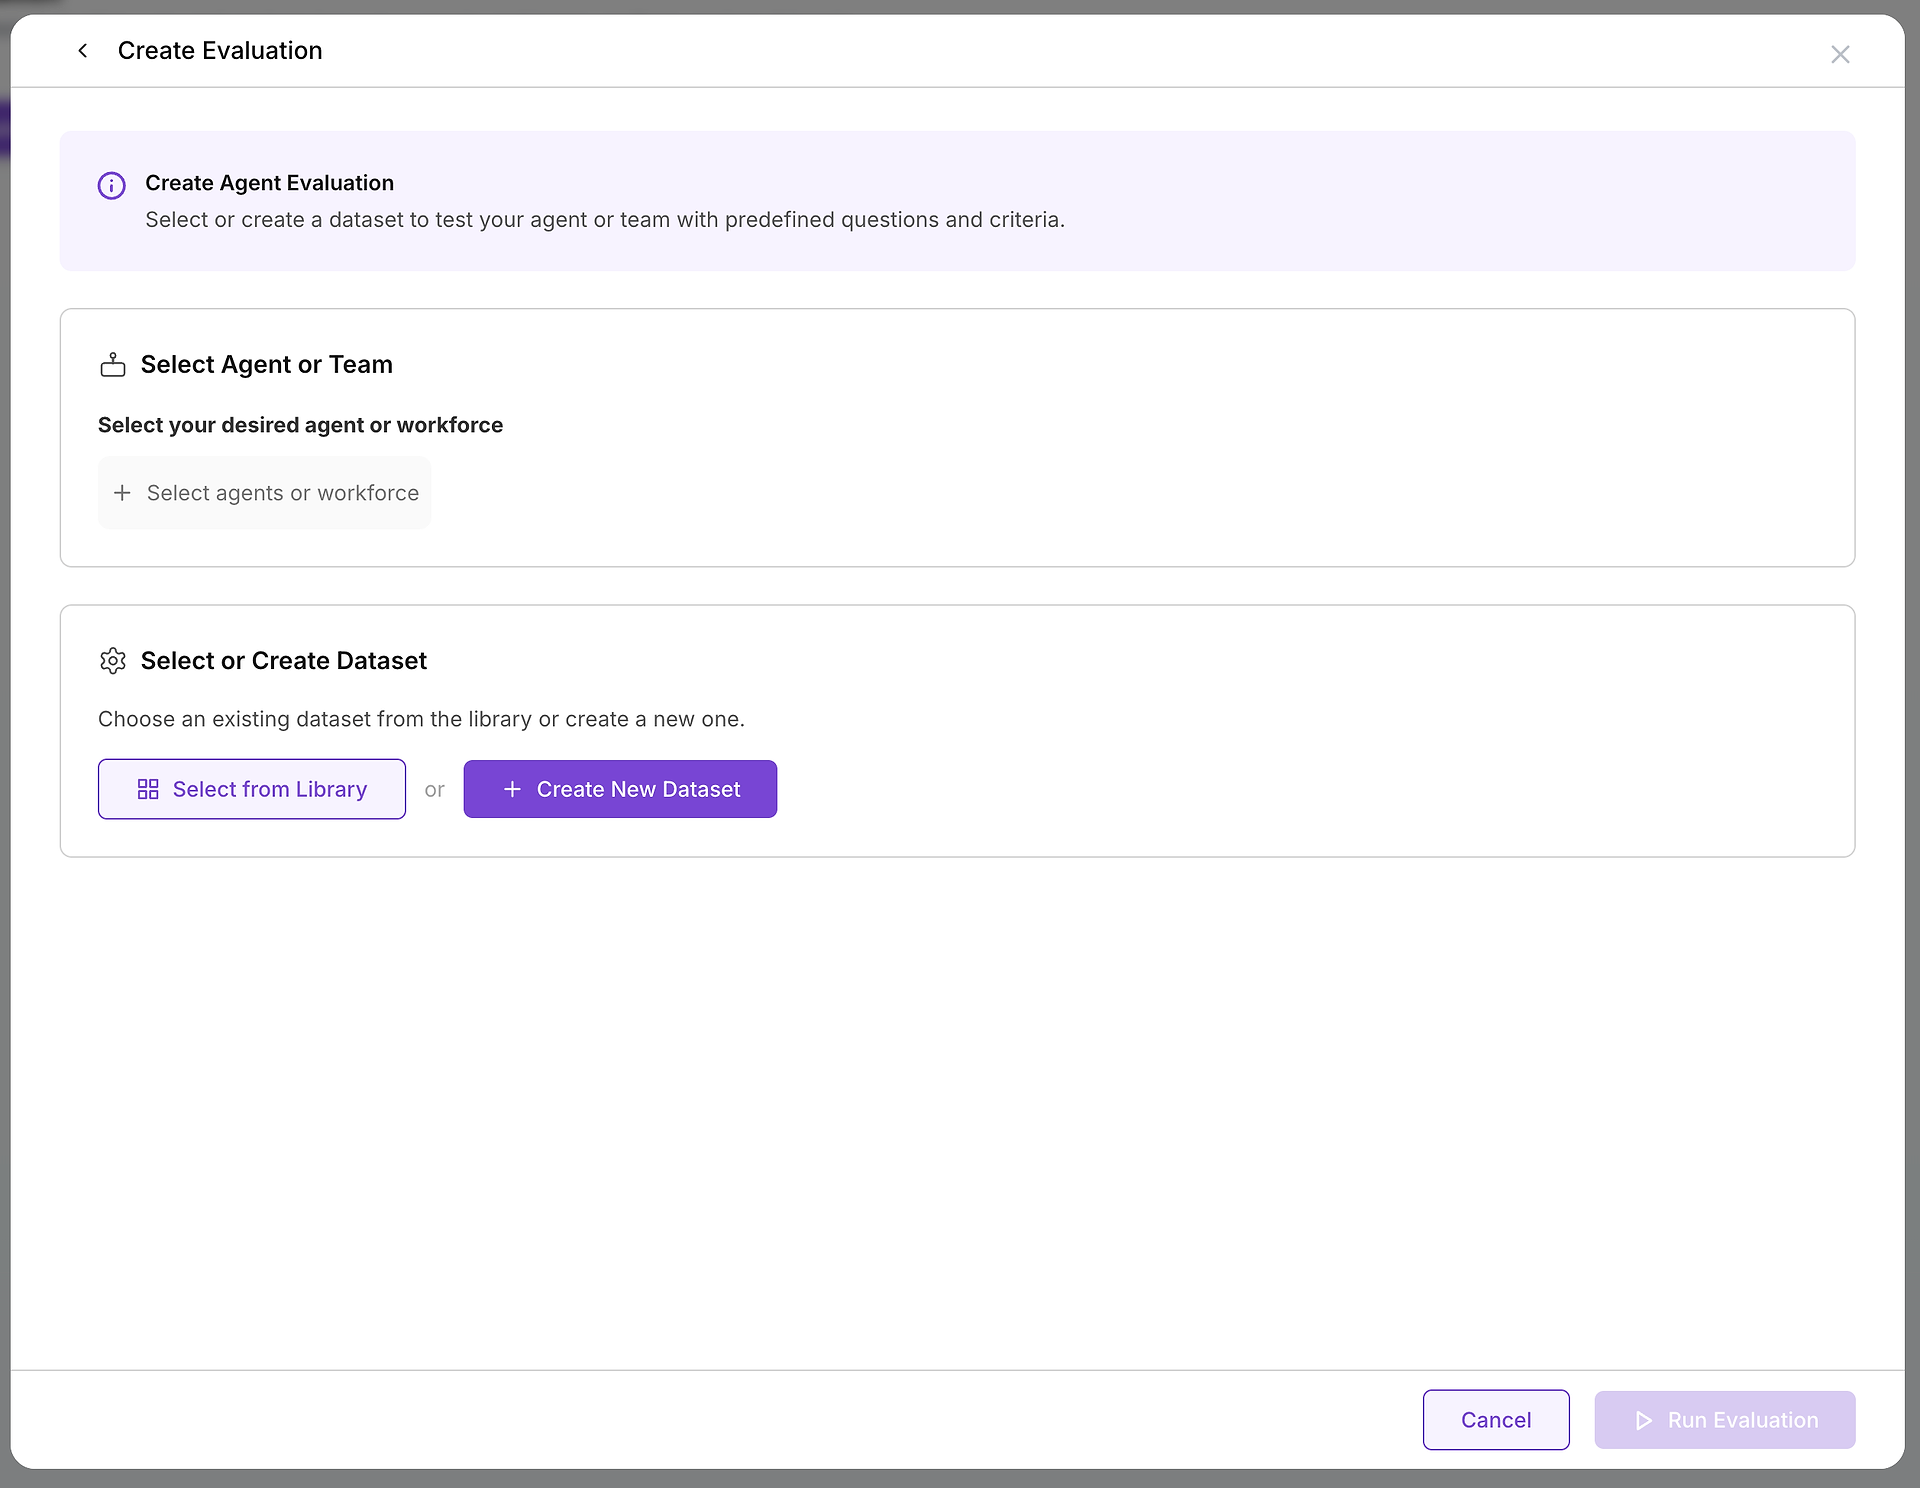Click 'Select your desired agent or workforce' label
This screenshot has height=1488, width=1920.
click(300, 425)
